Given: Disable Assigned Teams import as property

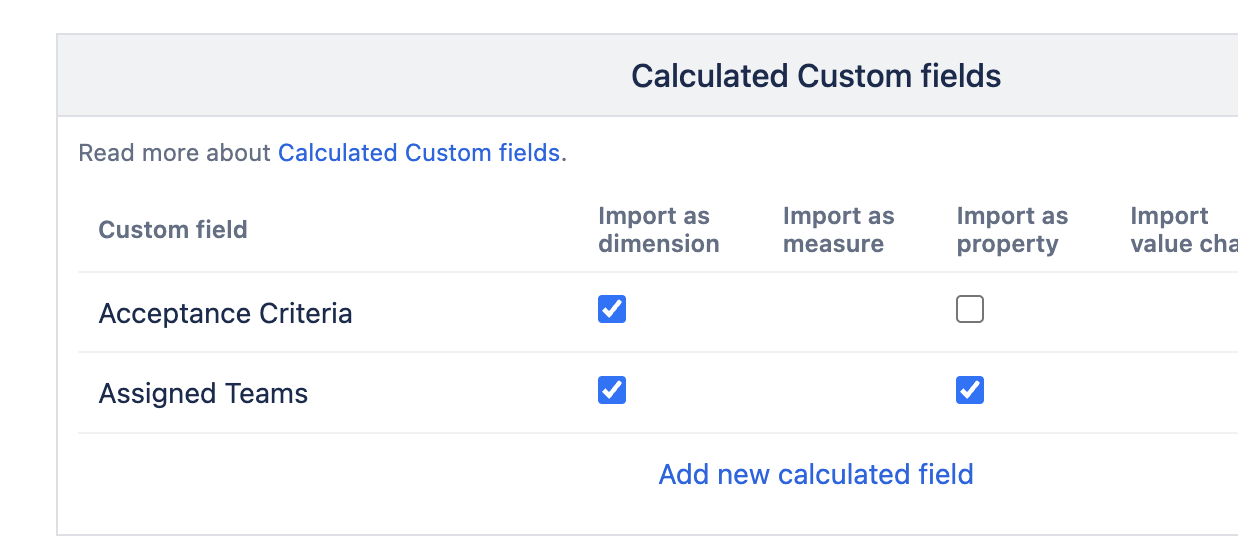Looking at the screenshot, I should (970, 390).
